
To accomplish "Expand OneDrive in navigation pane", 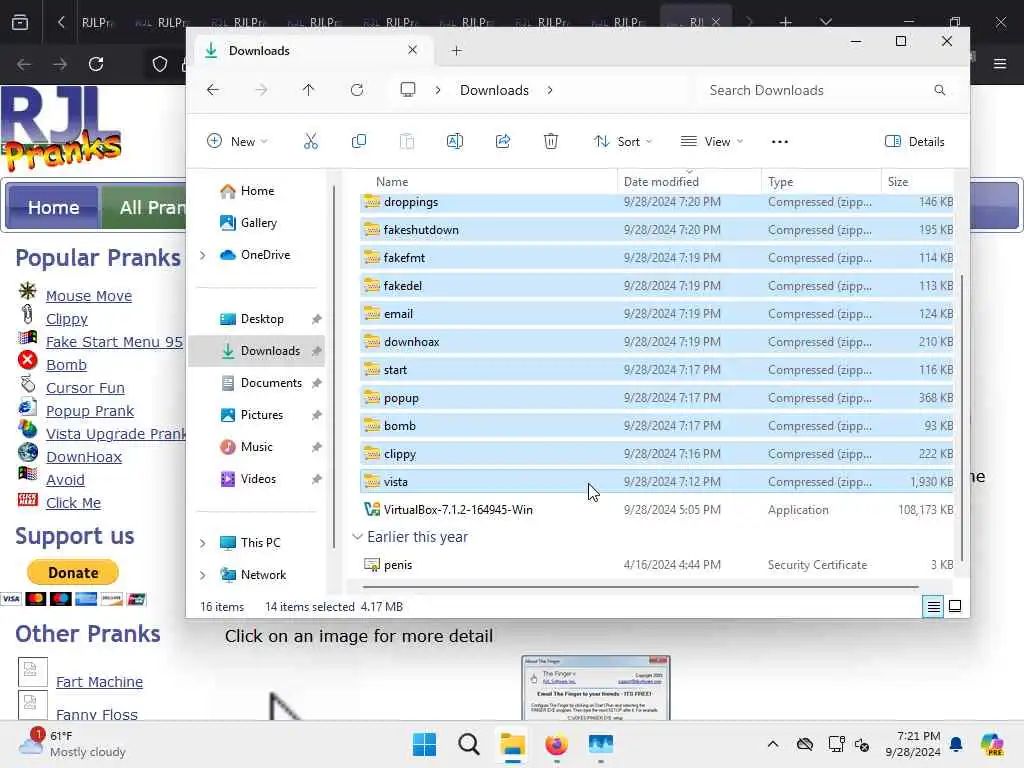I will [x=202, y=255].
